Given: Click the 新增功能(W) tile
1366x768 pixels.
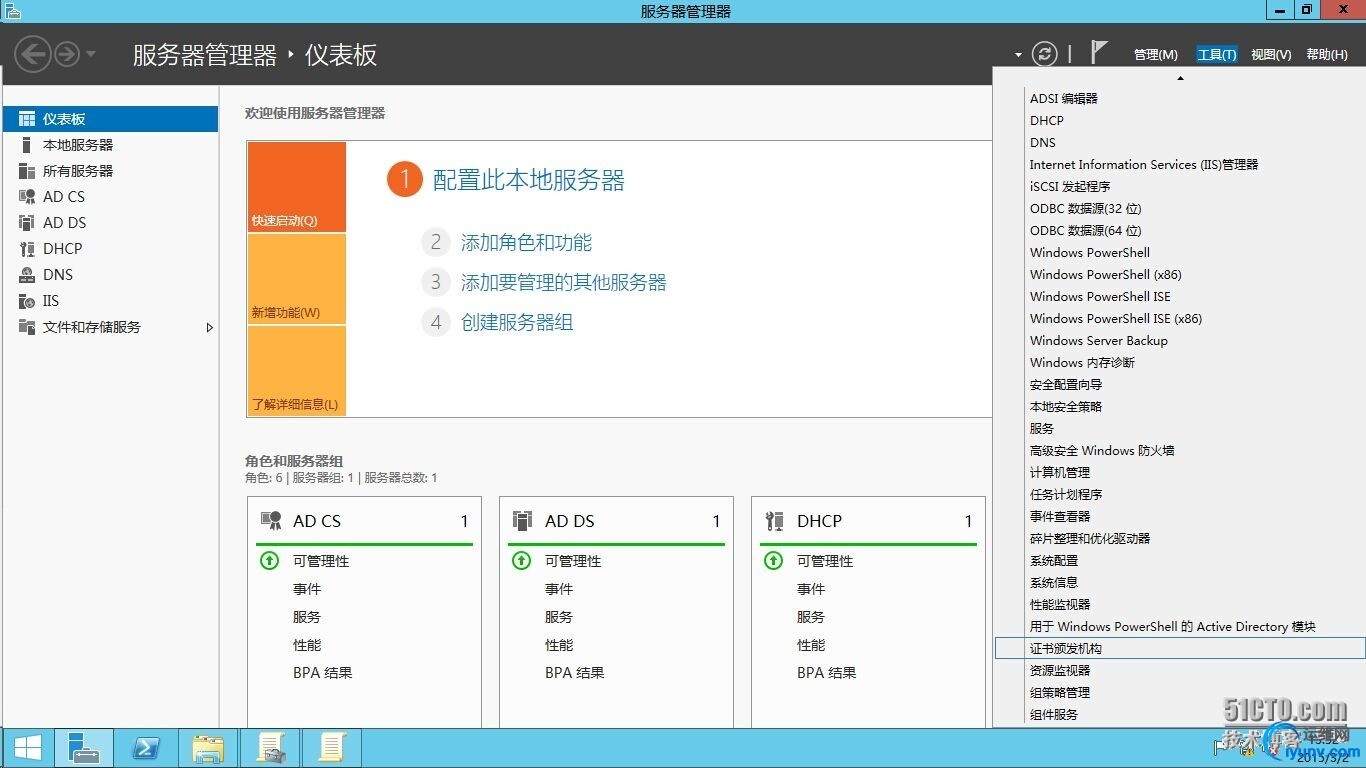Looking at the screenshot, I should (x=297, y=279).
